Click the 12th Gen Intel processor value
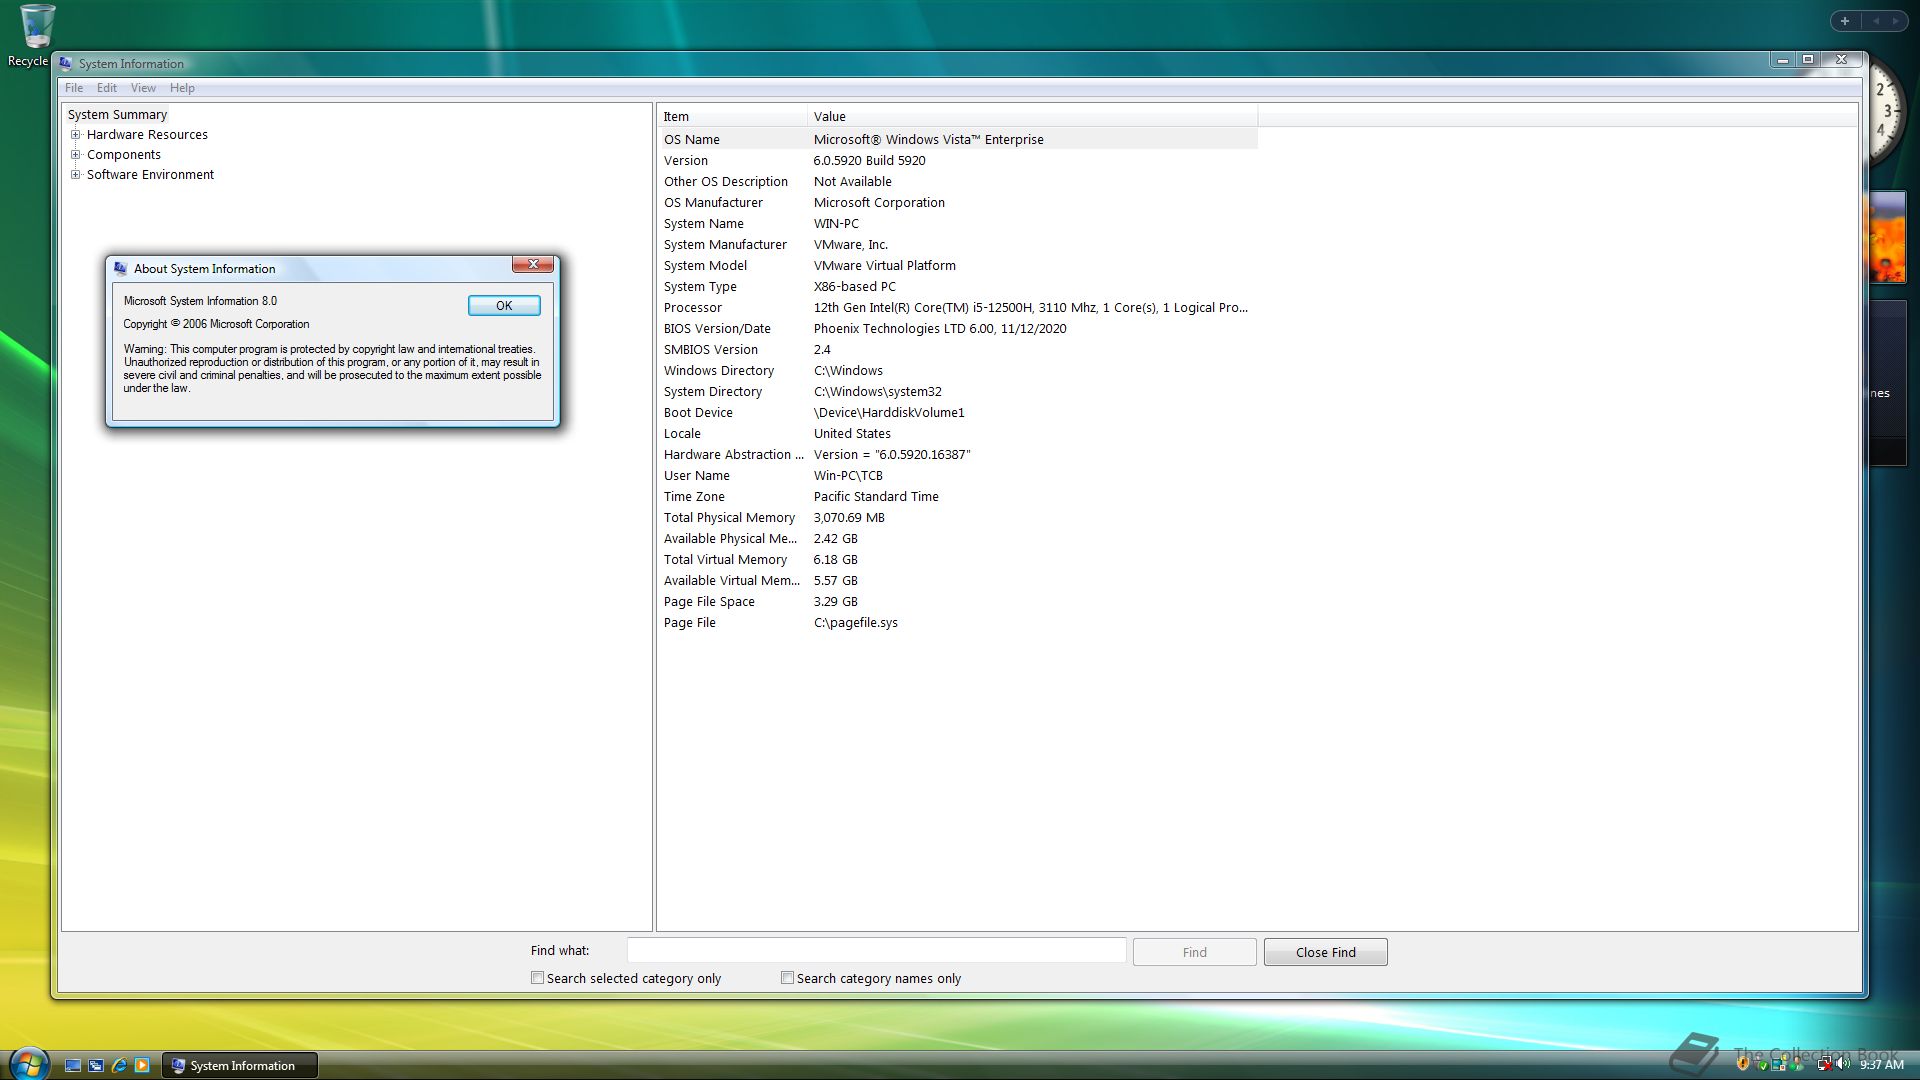1920x1080 pixels. (1030, 307)
